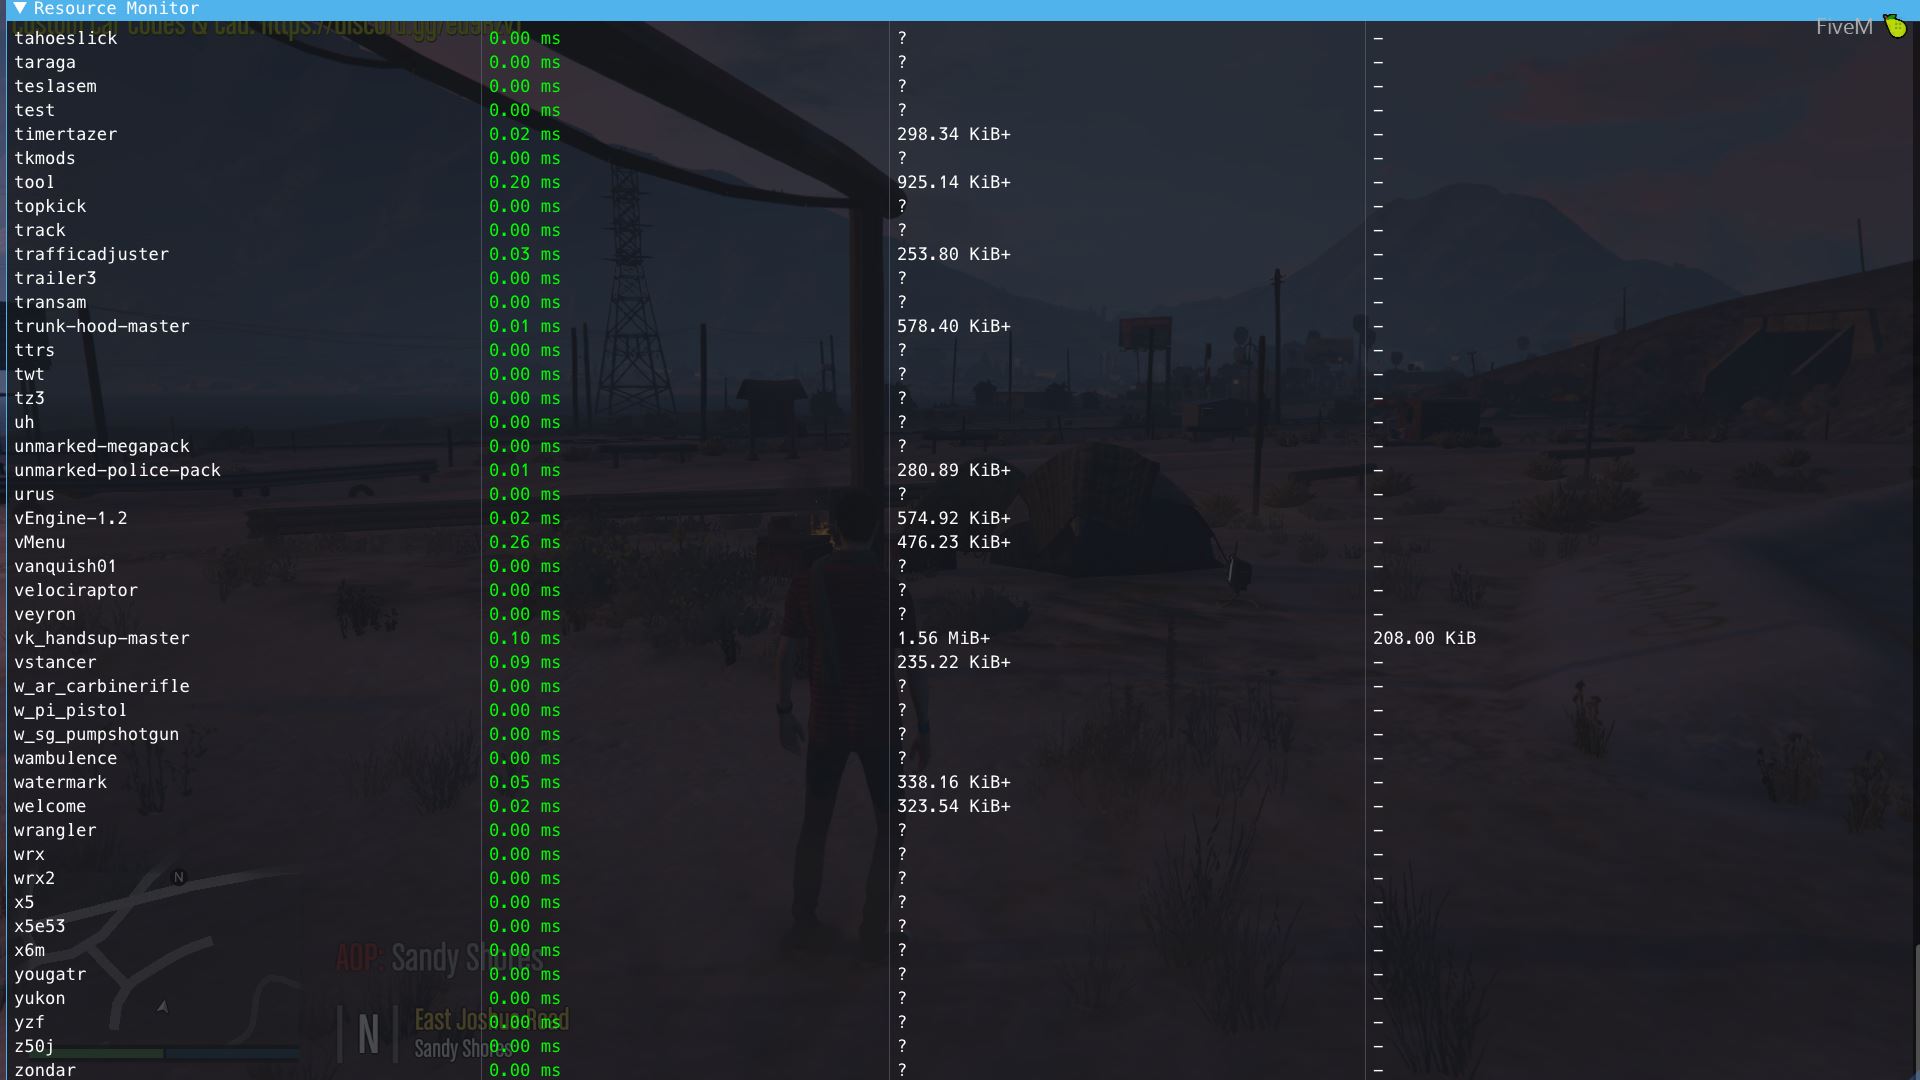Screen dimensions: 1920x1080
Task: Select the welcome resource name
Action: click(50, 806)
